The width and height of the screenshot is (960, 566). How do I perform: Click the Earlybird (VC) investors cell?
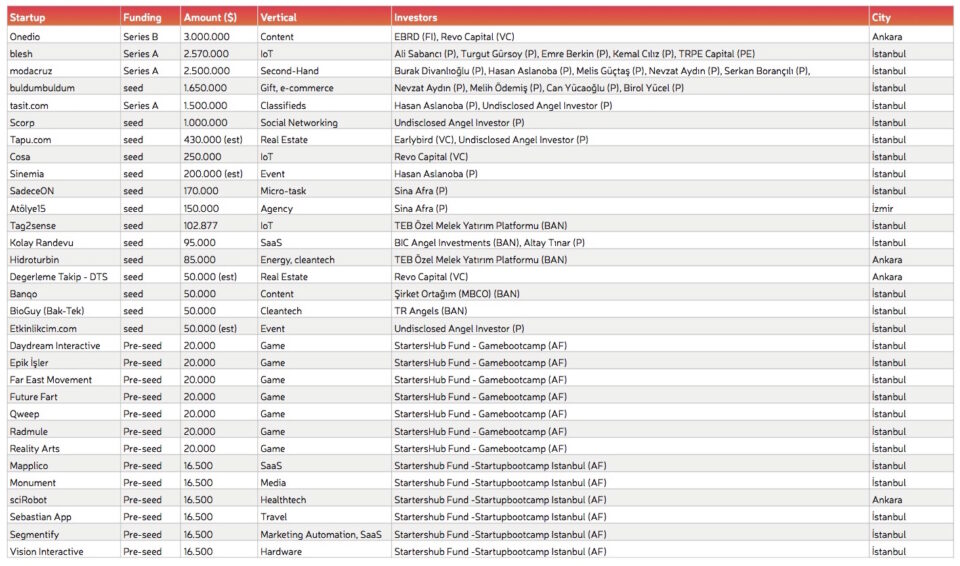pyautogui.click(x=630, y=140)
